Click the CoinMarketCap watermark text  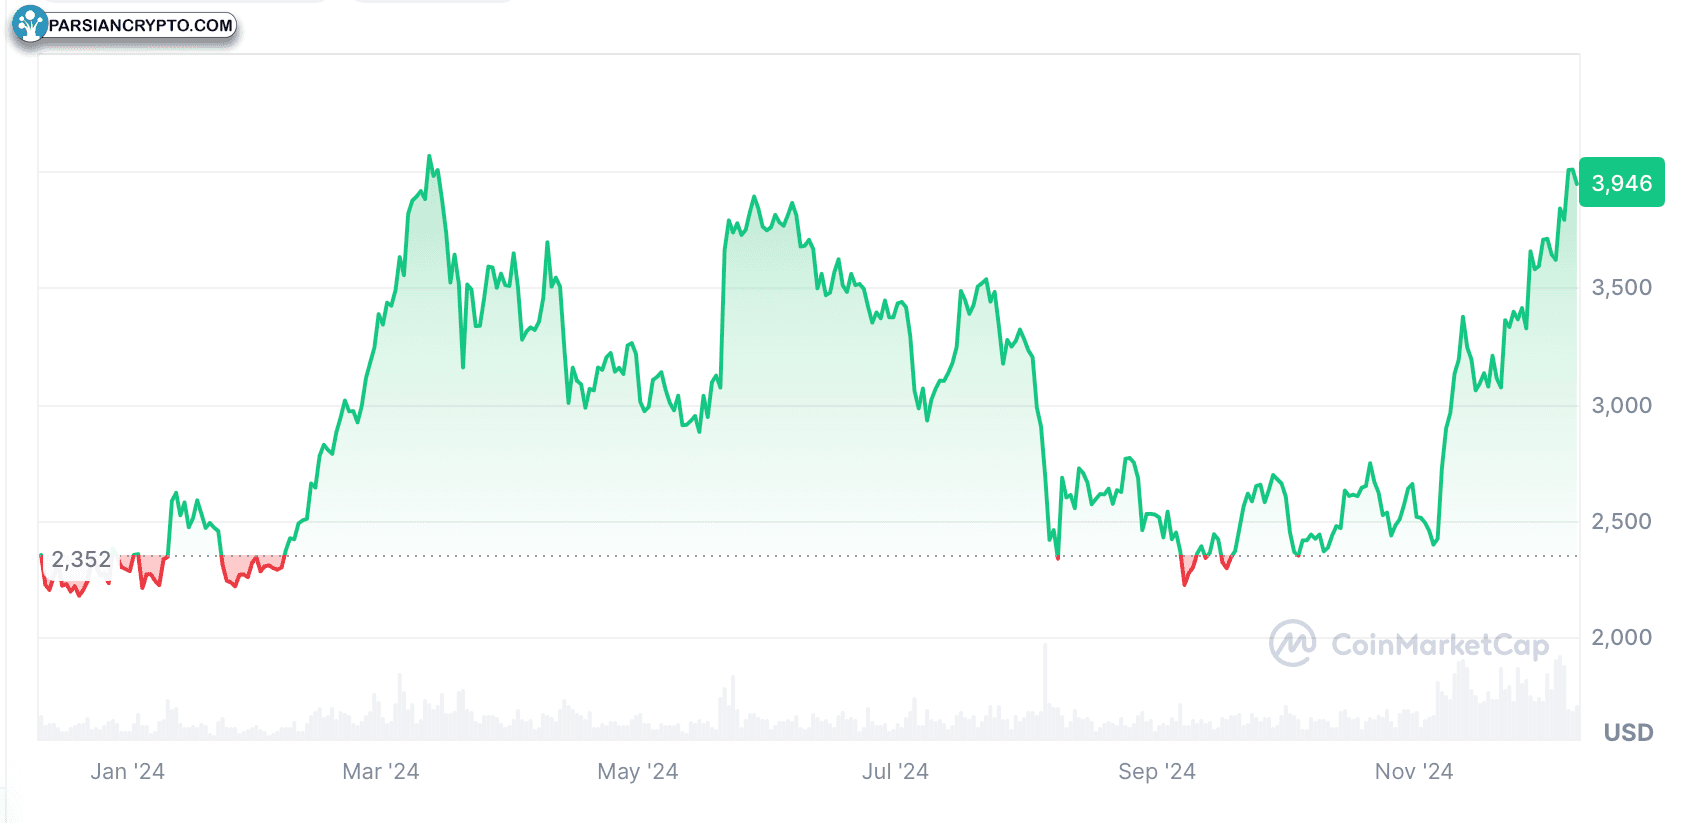[x=1440, y=645]
